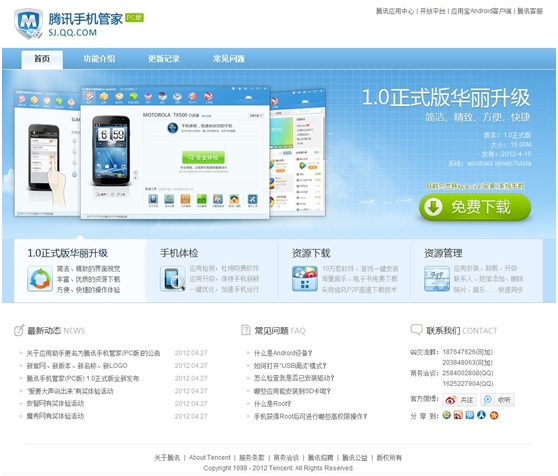Click the center app screenshot in the banner
The image size is (558, 476).
[175, 153]
